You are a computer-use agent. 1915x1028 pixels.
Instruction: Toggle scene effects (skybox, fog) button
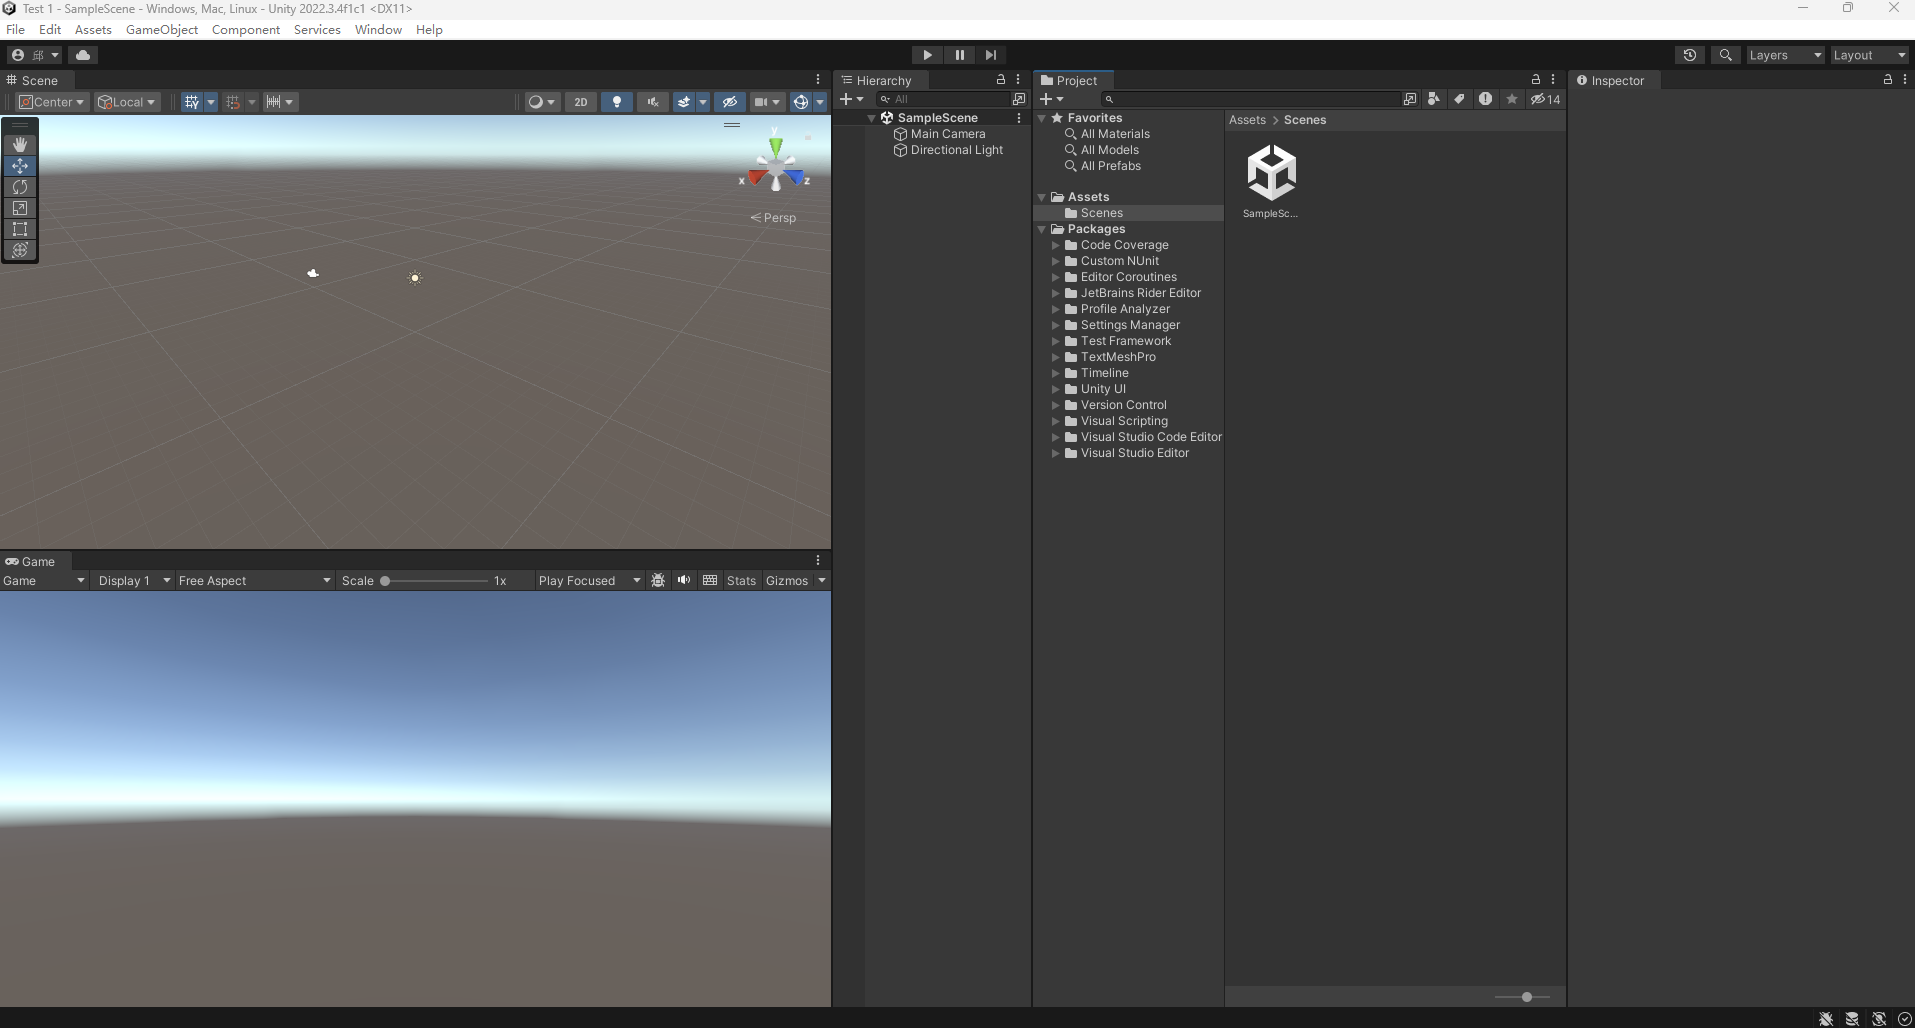pos(684,102)
